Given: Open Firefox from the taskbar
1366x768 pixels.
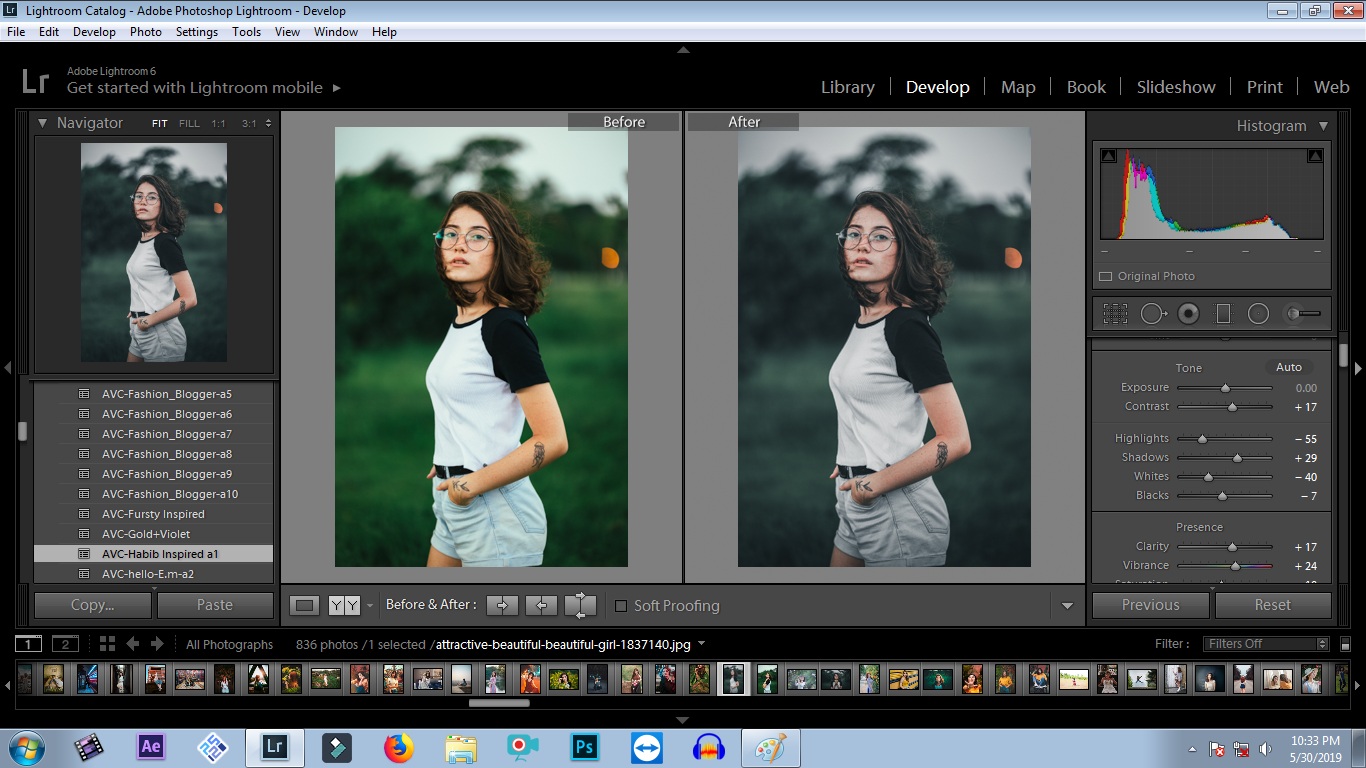Looking at the screenshot, I should [x=398, y=747].
